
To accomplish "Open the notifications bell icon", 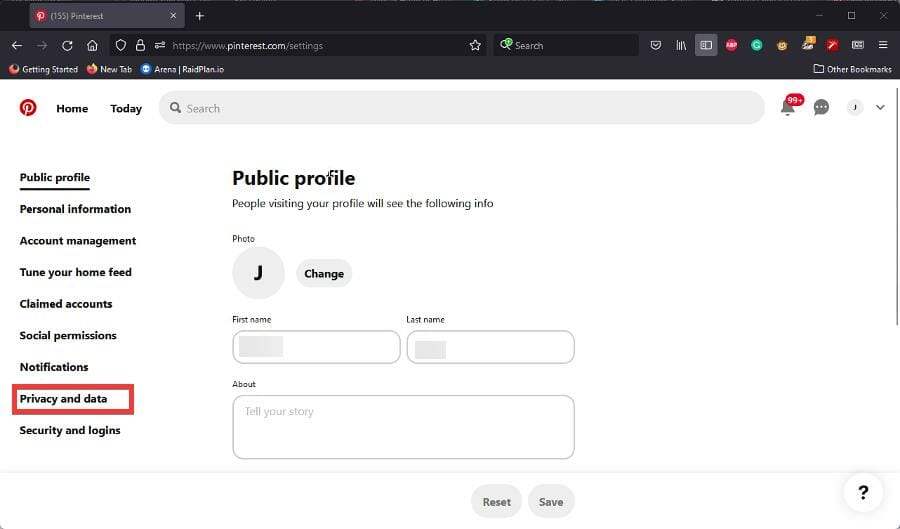I will (789, 108).
